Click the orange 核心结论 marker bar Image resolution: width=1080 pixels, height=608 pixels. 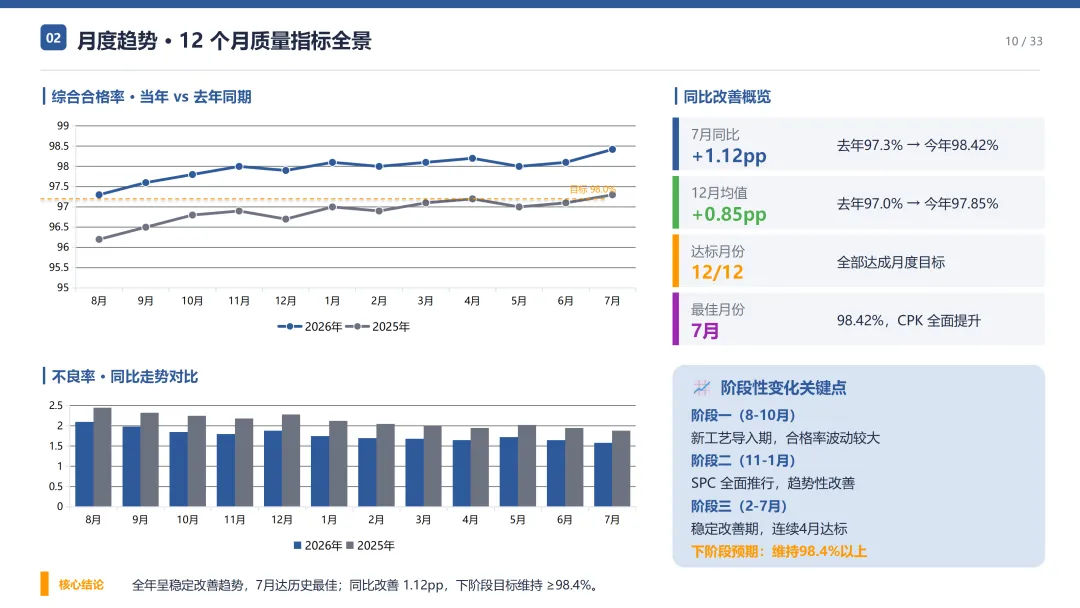[x=44, y=584]
